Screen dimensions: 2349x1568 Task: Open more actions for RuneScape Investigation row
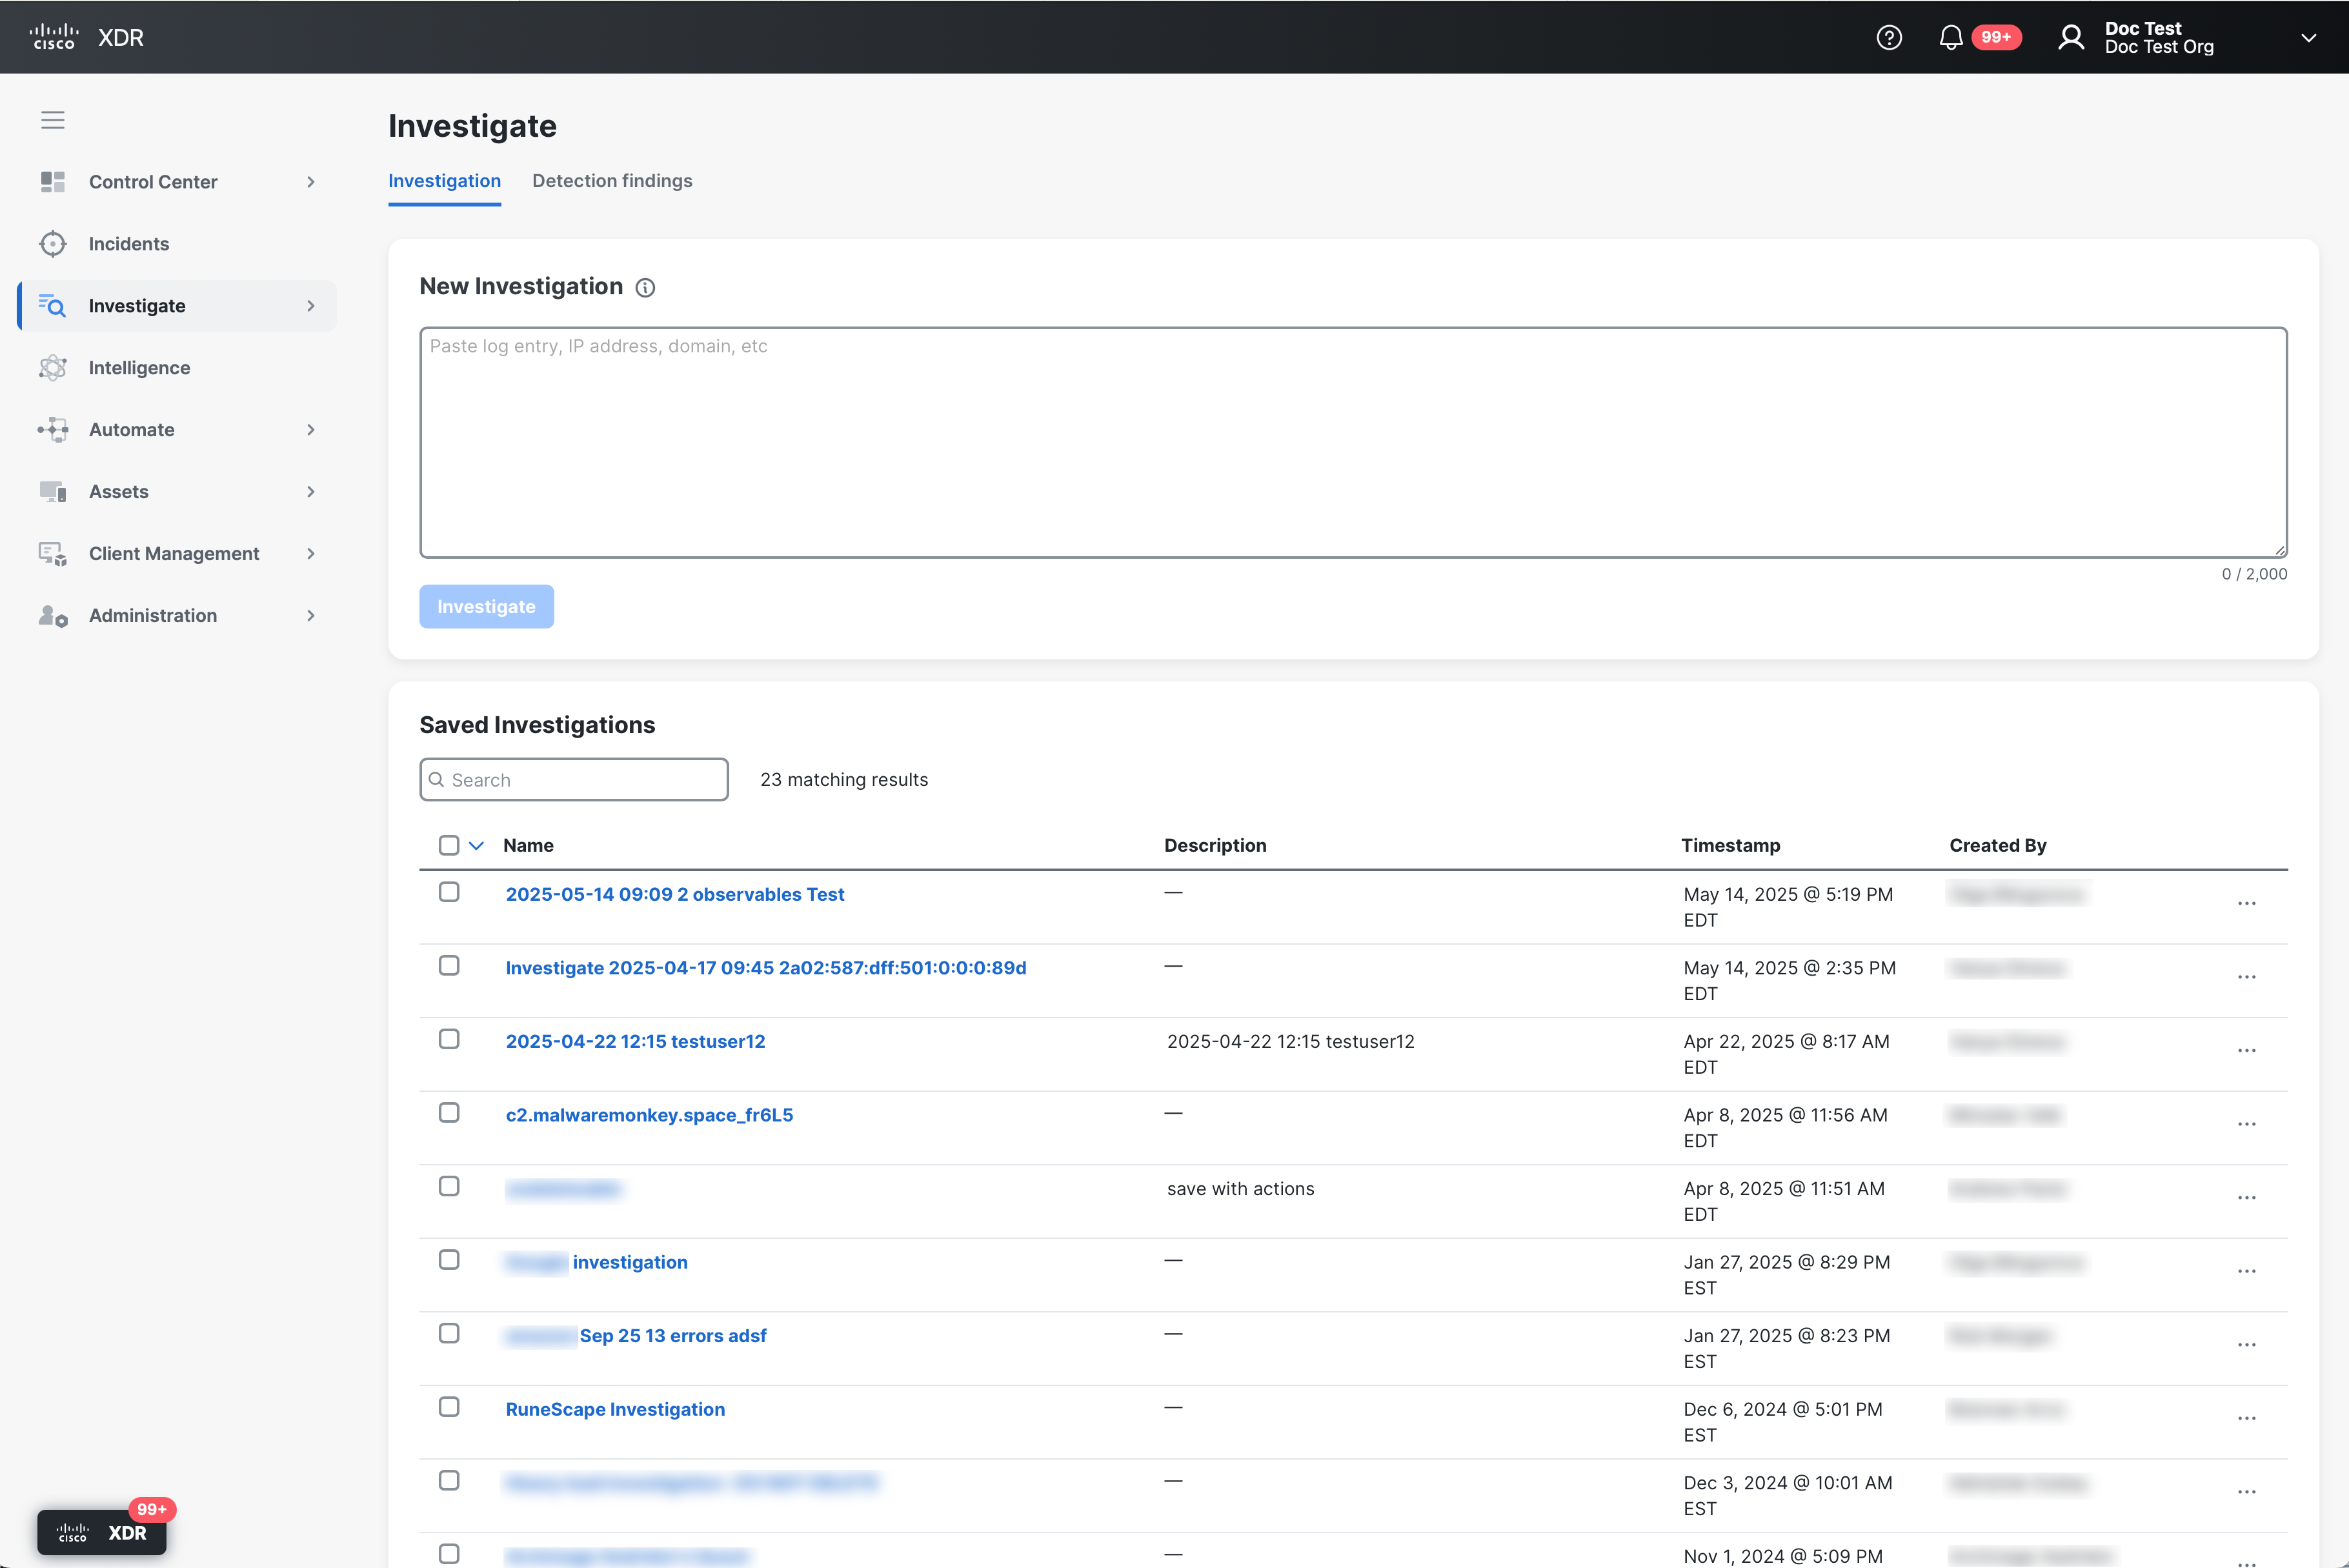tap(2246, 1419)
